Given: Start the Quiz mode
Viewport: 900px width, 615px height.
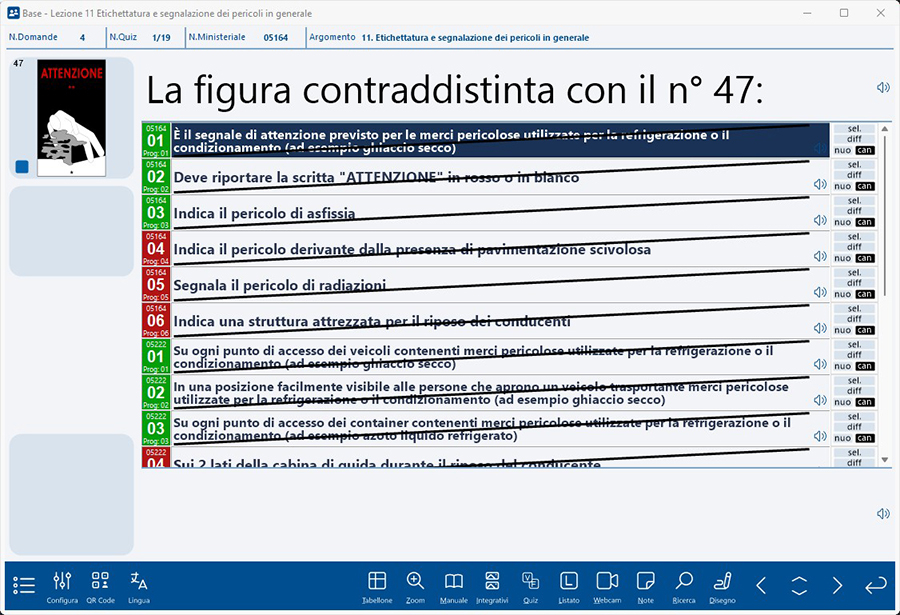Looking at the screenshot, I should (530, 586).
